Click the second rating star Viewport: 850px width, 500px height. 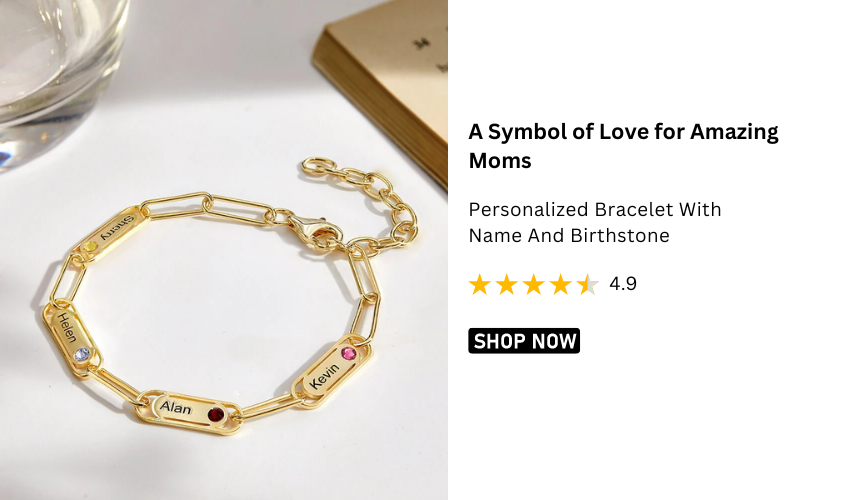tap(506, 284)
